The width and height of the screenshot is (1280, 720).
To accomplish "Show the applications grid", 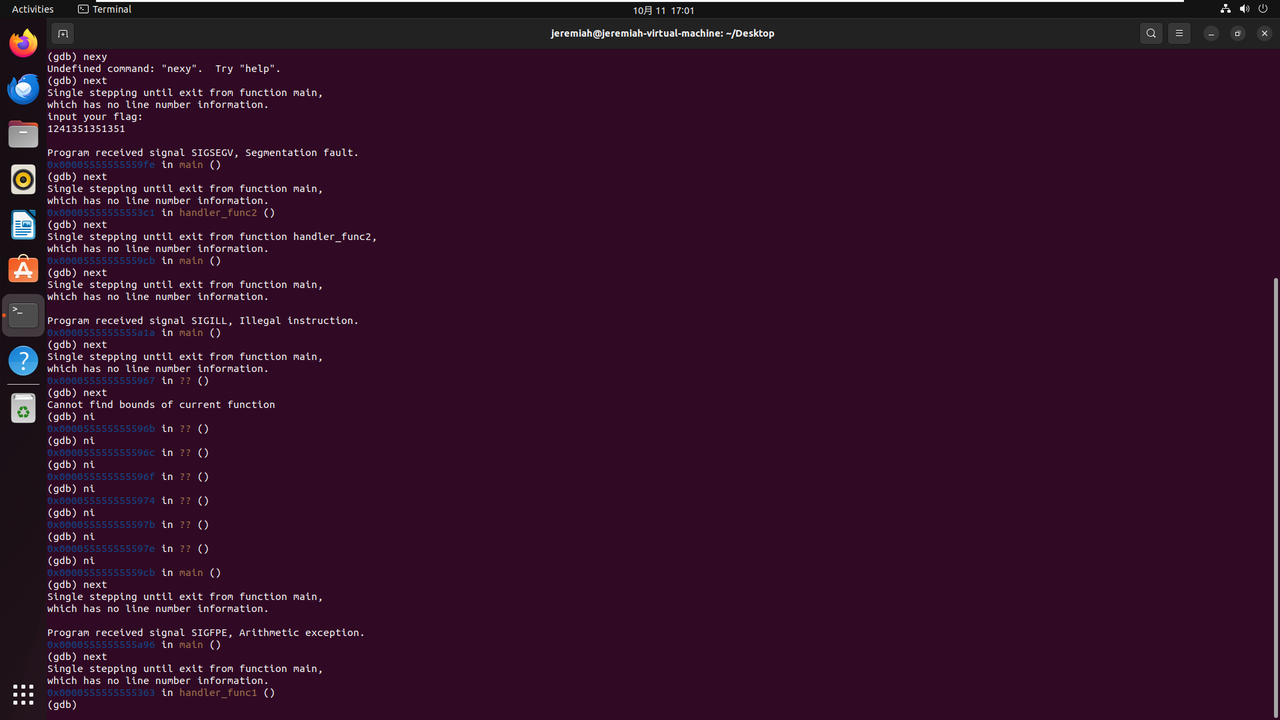I will tap(23, 693).
